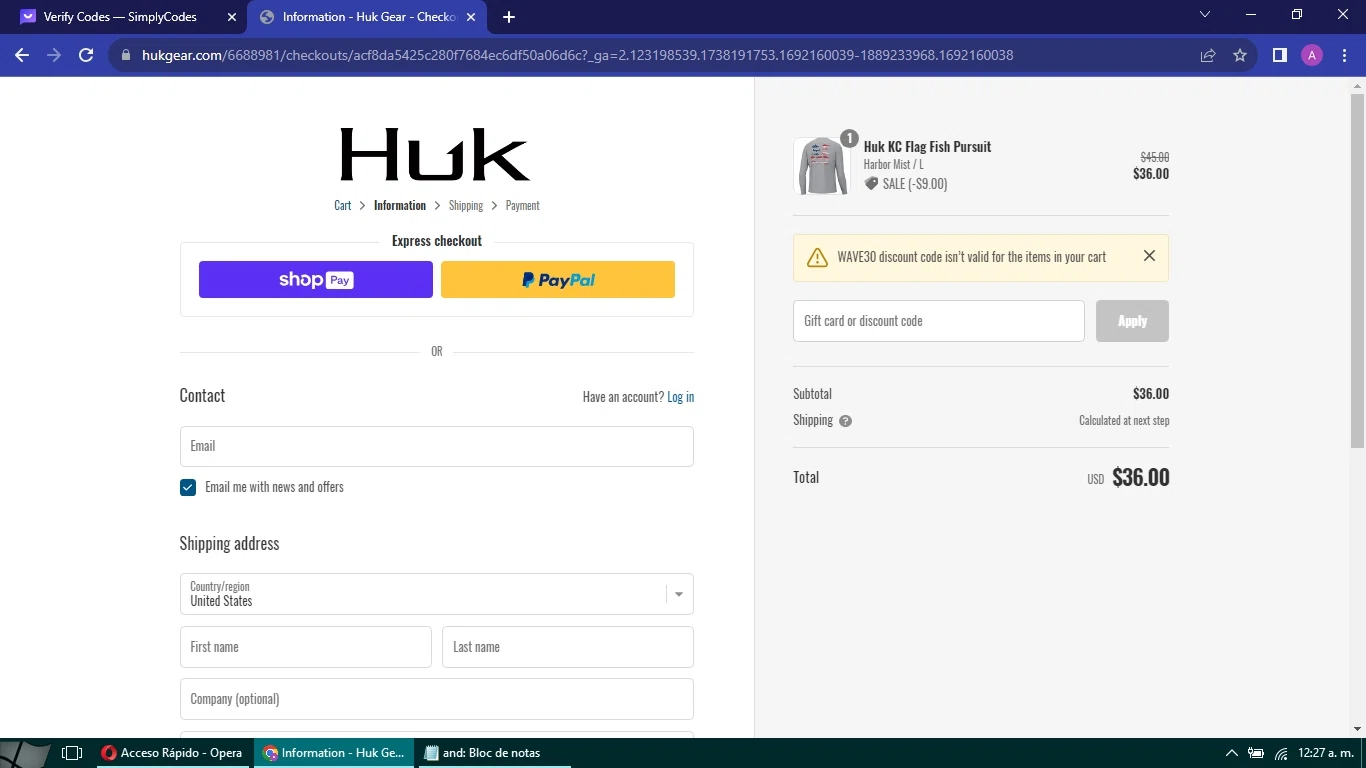This screenshot has height=768, width=1366.
Task: Go back to Cart breadcrumb
Action: pos(342,205)
